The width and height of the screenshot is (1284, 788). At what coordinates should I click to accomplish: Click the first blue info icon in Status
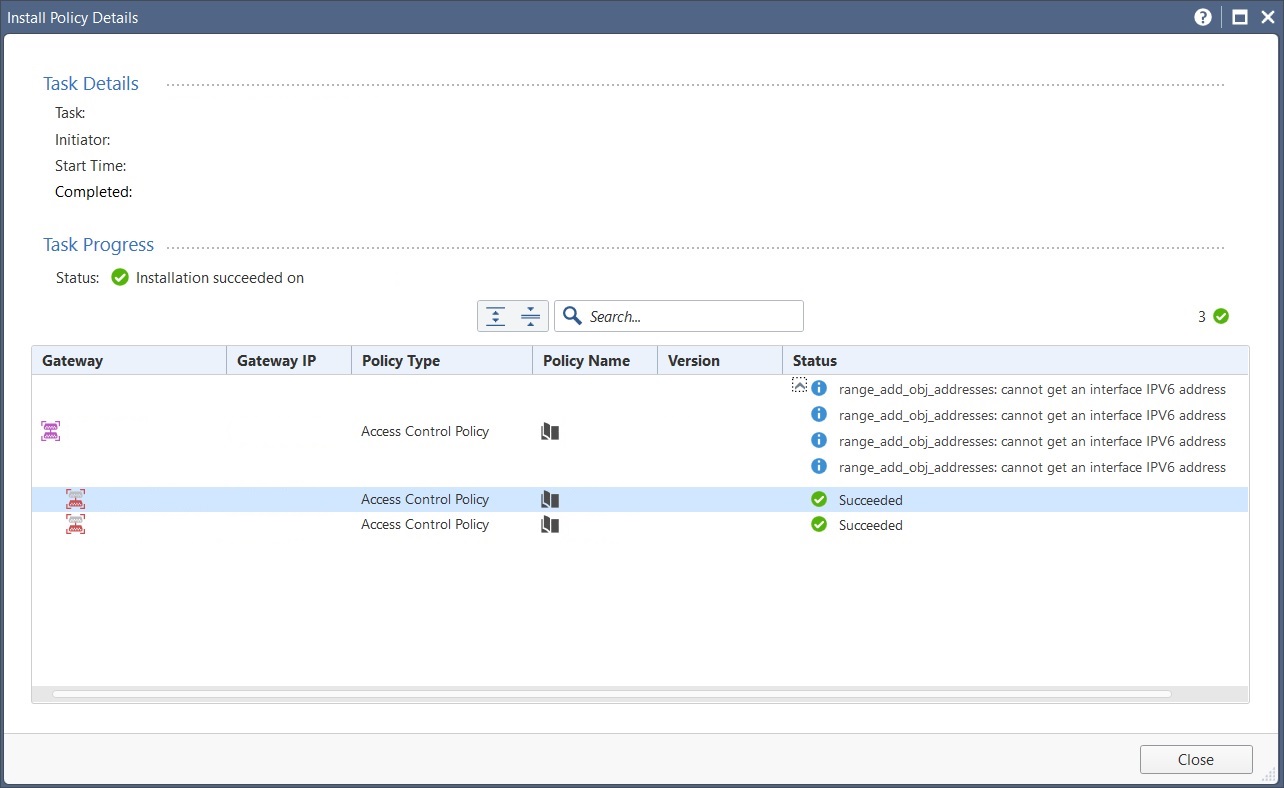point(819,388)
